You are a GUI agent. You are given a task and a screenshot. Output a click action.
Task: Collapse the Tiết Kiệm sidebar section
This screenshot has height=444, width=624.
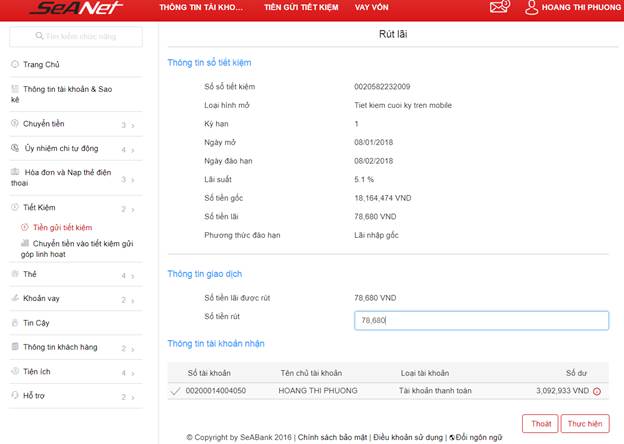[x=132, y=208]
